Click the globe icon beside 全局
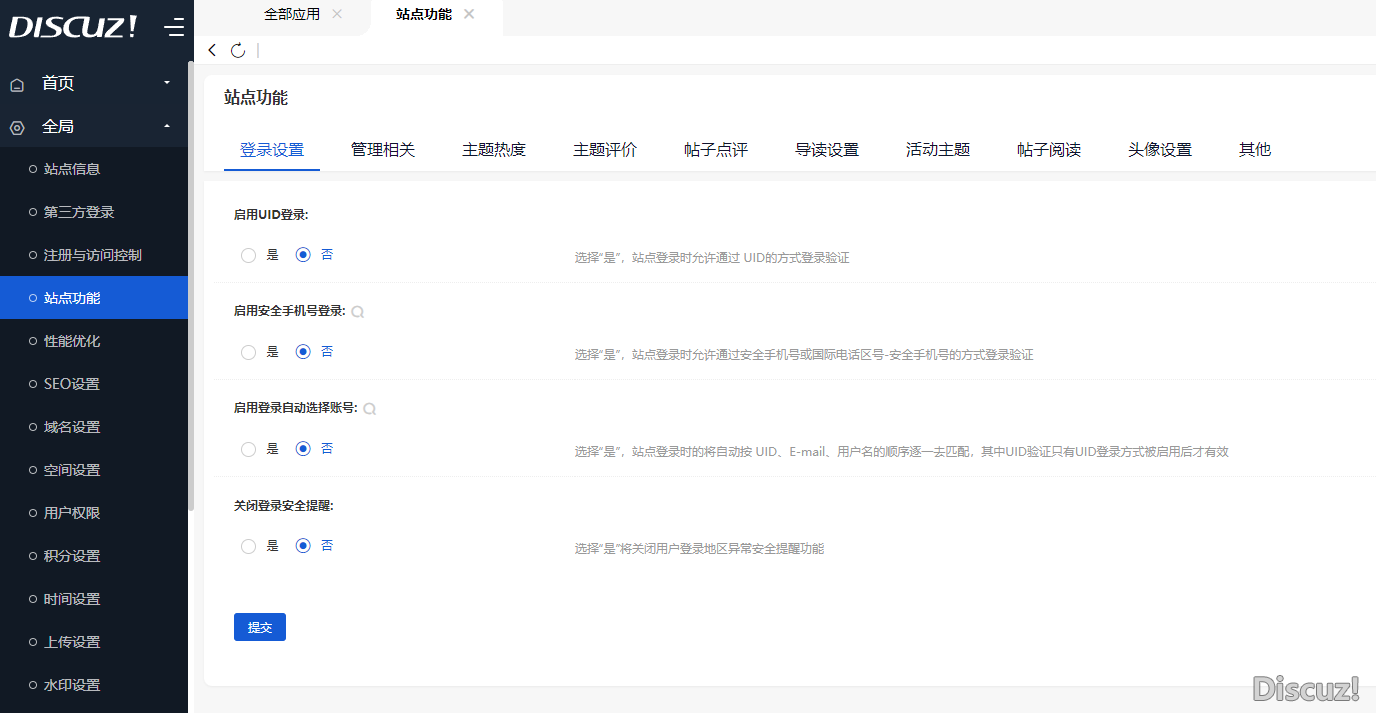This screenshot has height=713, width=1376. (x=16, y=126)
